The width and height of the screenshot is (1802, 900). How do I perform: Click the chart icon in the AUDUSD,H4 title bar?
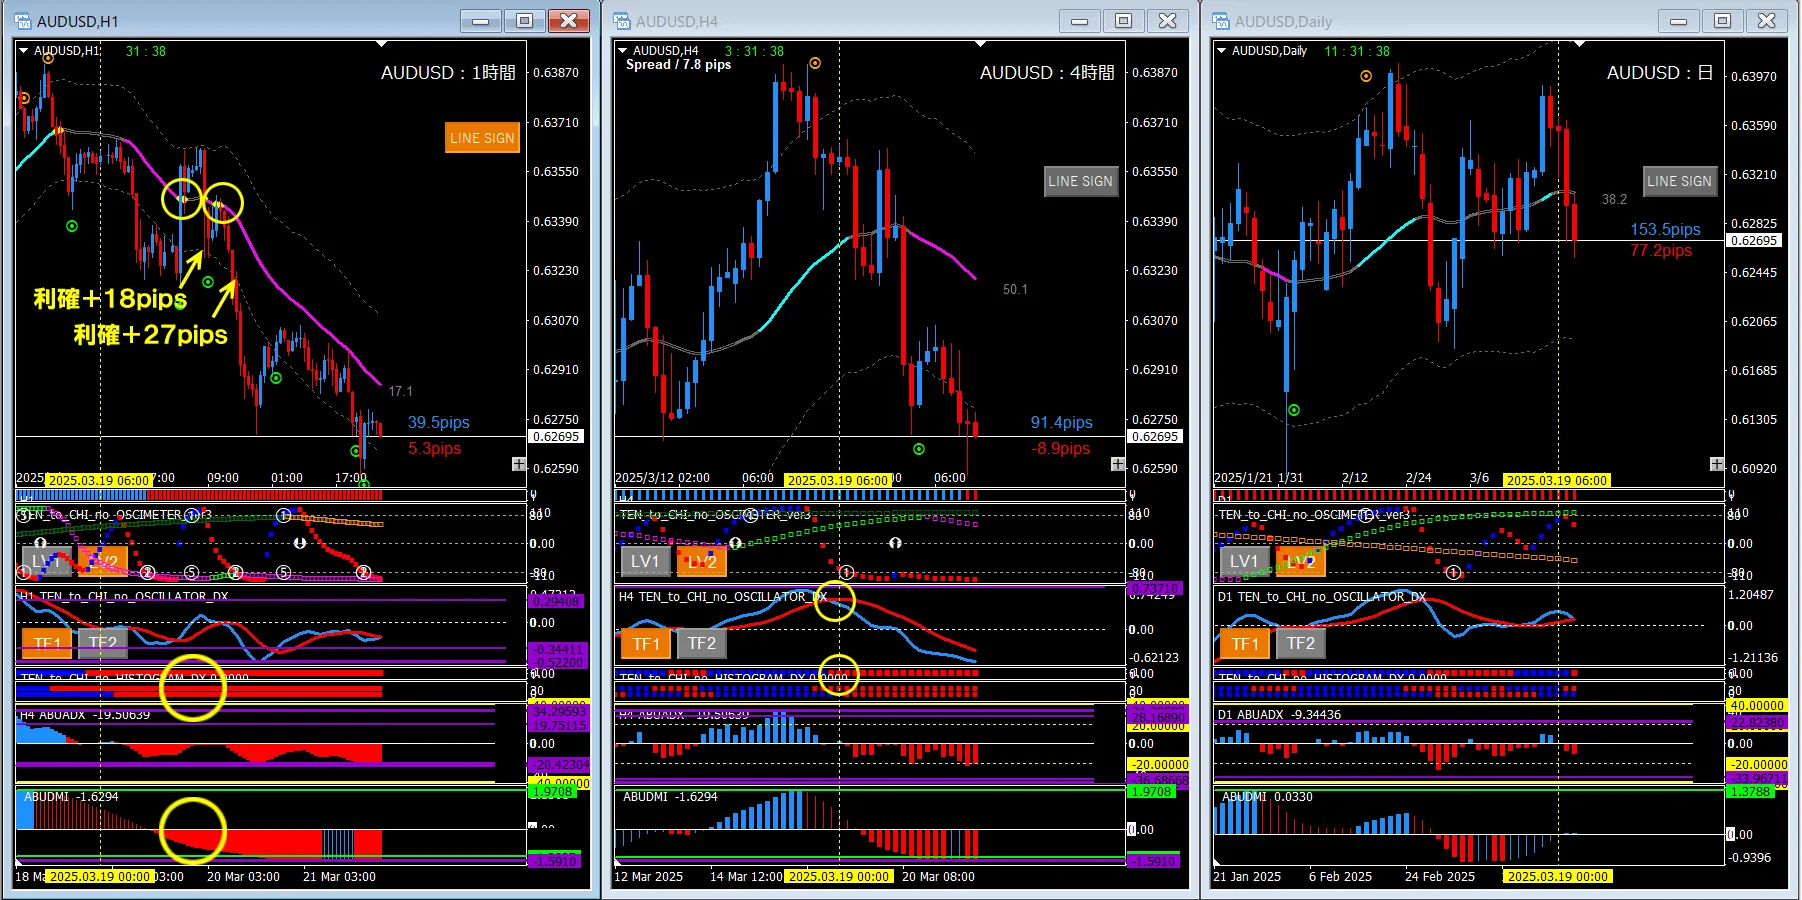coord(622,21)
